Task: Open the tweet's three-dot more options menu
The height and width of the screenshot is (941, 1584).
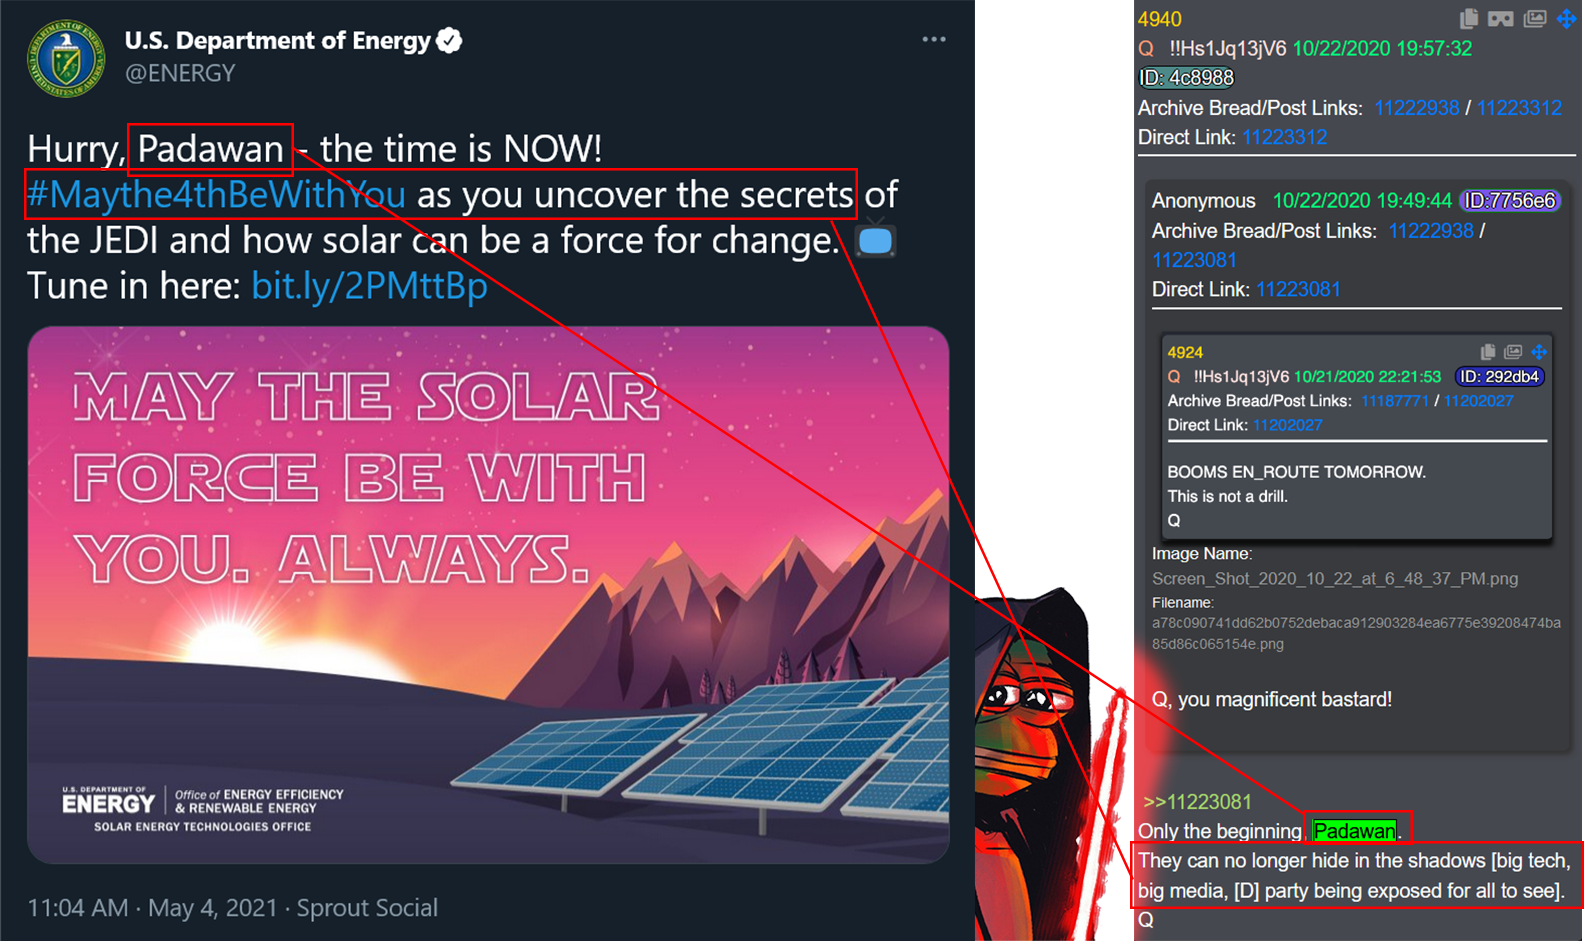Action: tap(934, 39)
